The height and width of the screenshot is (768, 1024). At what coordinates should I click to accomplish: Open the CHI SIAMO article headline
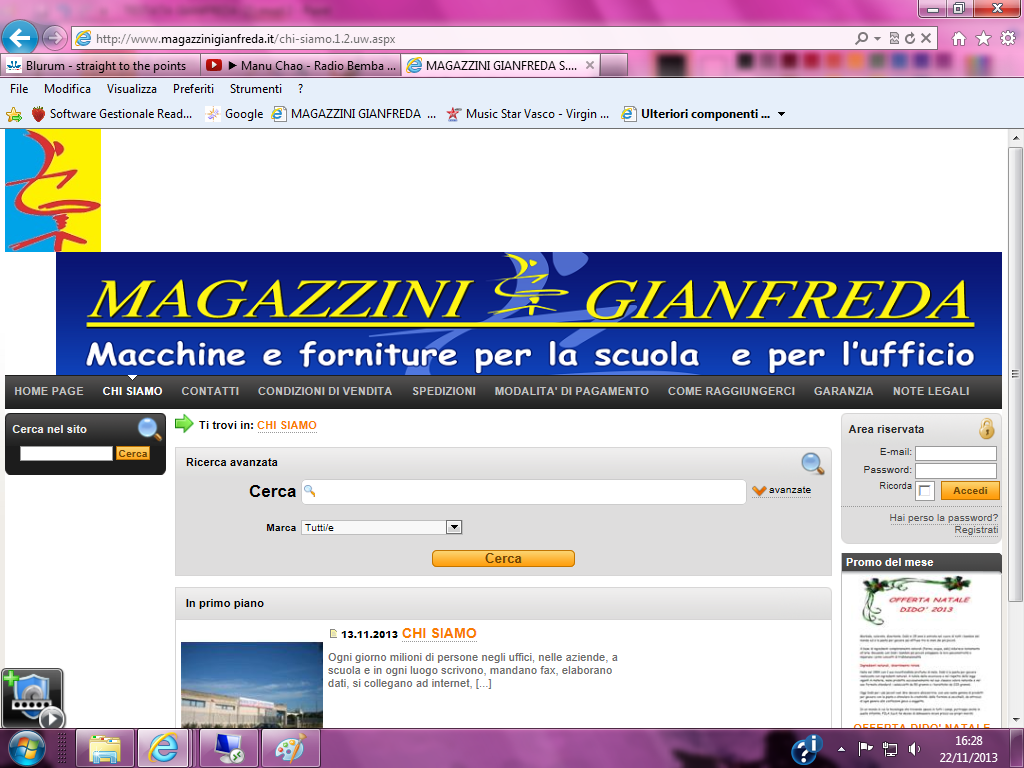pyautogui.click(x=439, y=633)
